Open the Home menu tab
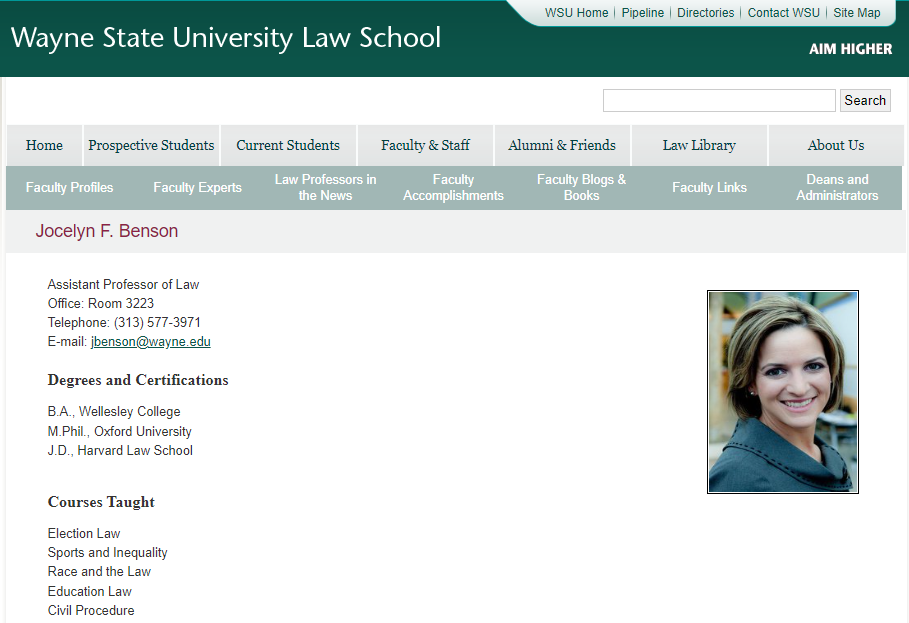The width and height of the screenshot is (909, 623). click(x=44, y=145)
